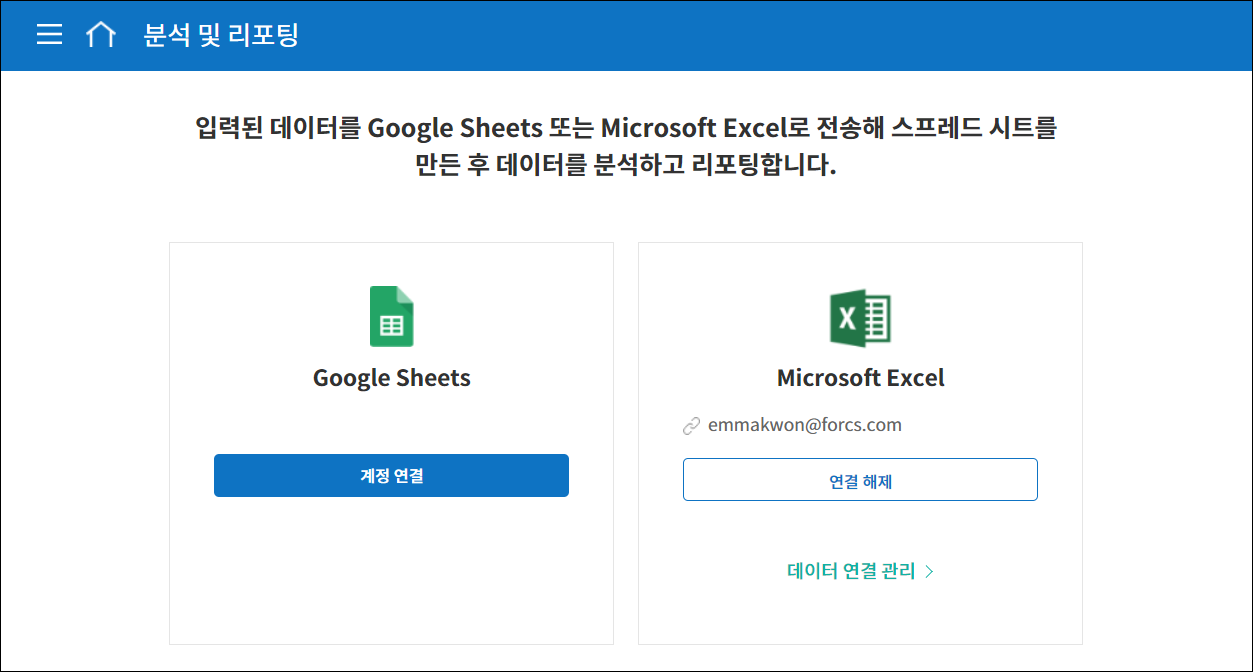Click the link icon beside emmakwon@forcs.com
Image resolution: width=1253 pixels, height=672 pixels.
691,426
